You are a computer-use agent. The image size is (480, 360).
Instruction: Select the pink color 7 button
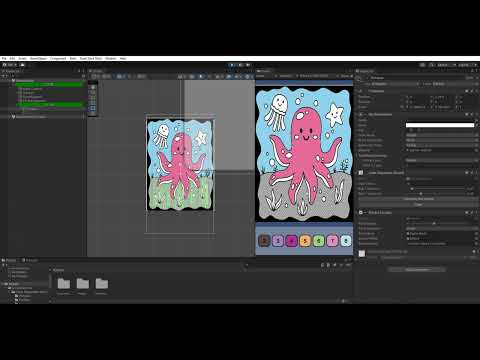click(x=332, y=240)
